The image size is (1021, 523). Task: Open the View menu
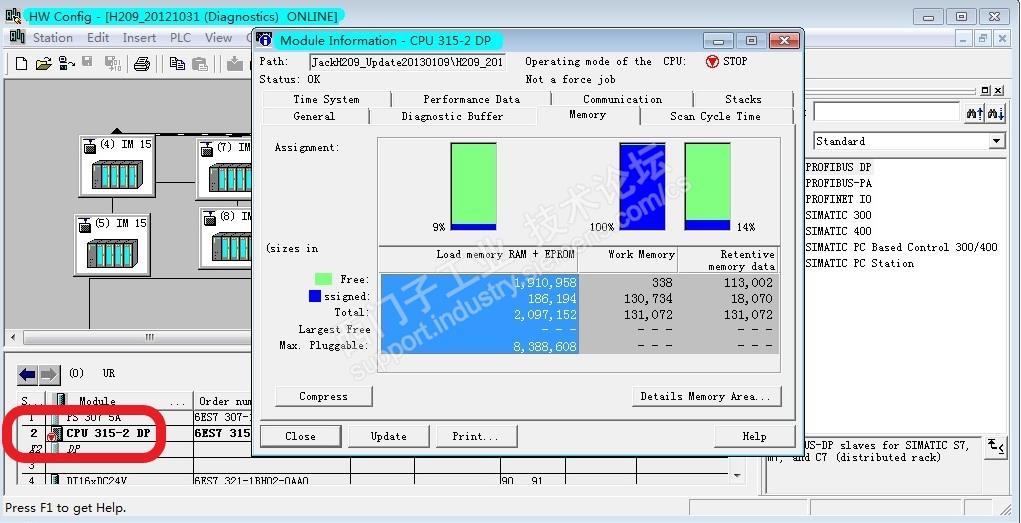coord(218,38)
